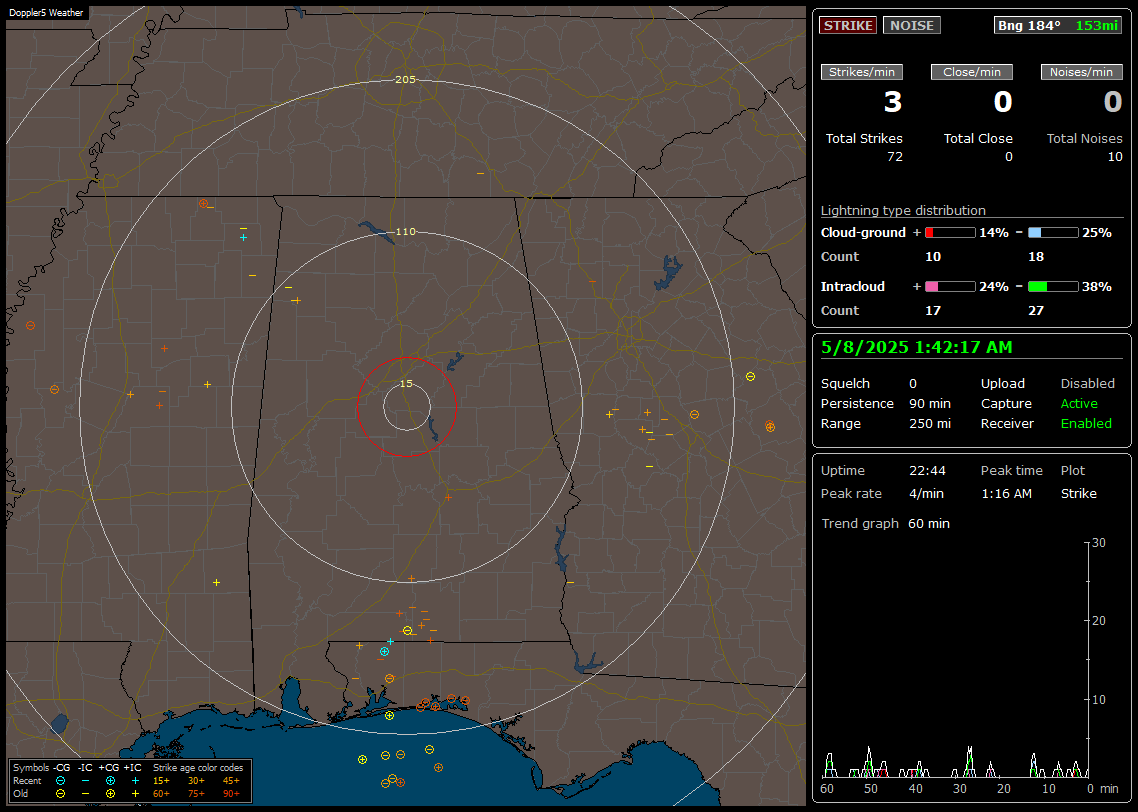Click the yellow Old +IC plus symbol
Viewport: 1138px width, 812px height.
pyautogui.click(x=135, y=794)
